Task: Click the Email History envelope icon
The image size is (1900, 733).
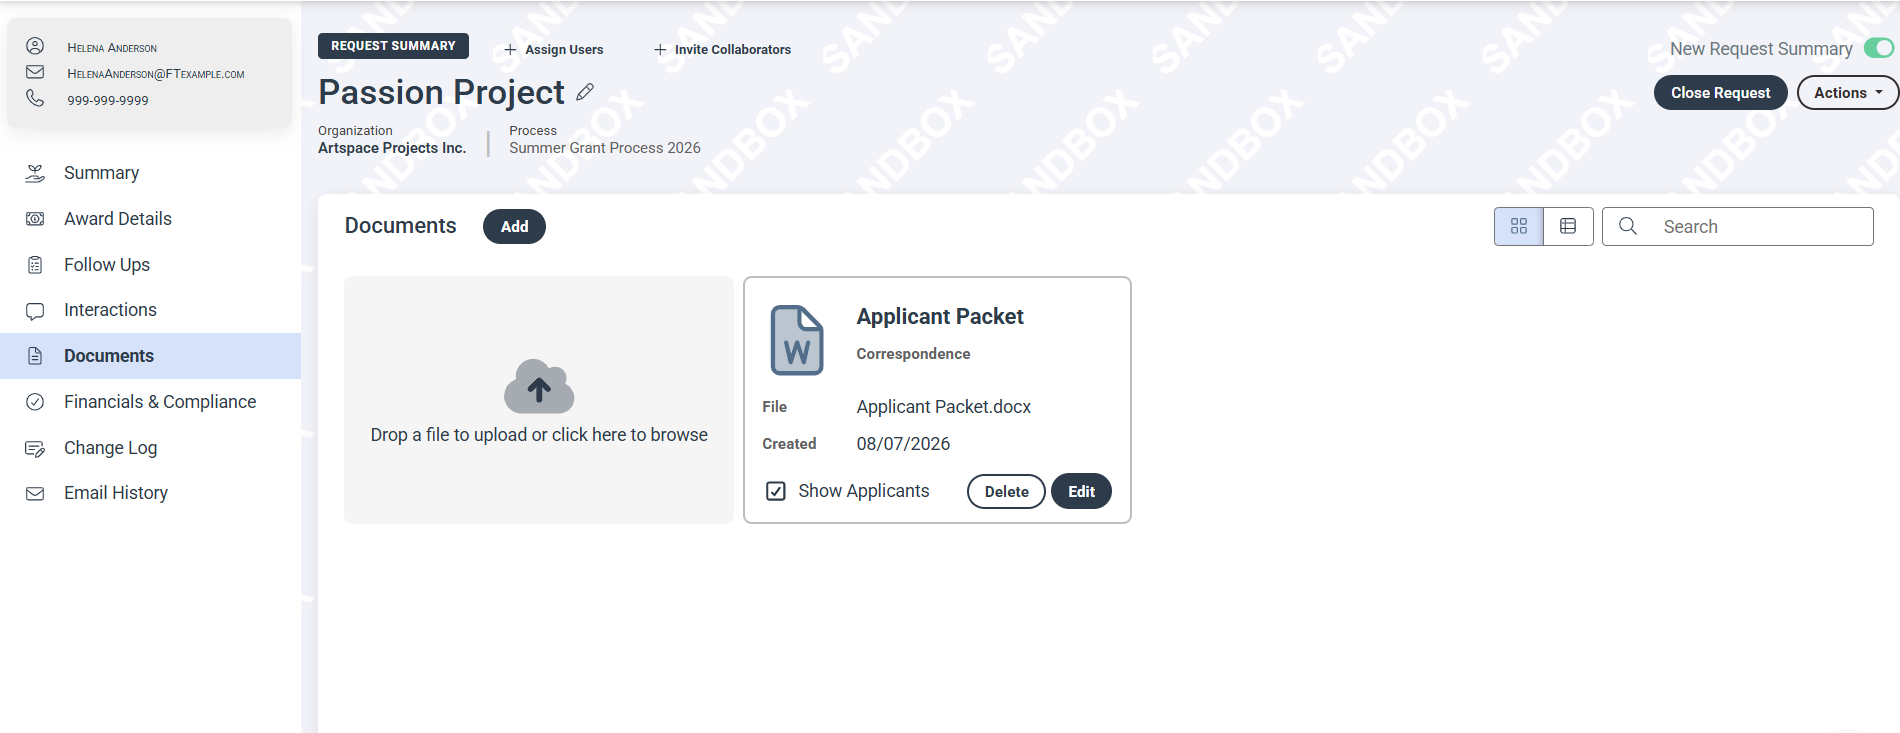Action: coord(35,493)
